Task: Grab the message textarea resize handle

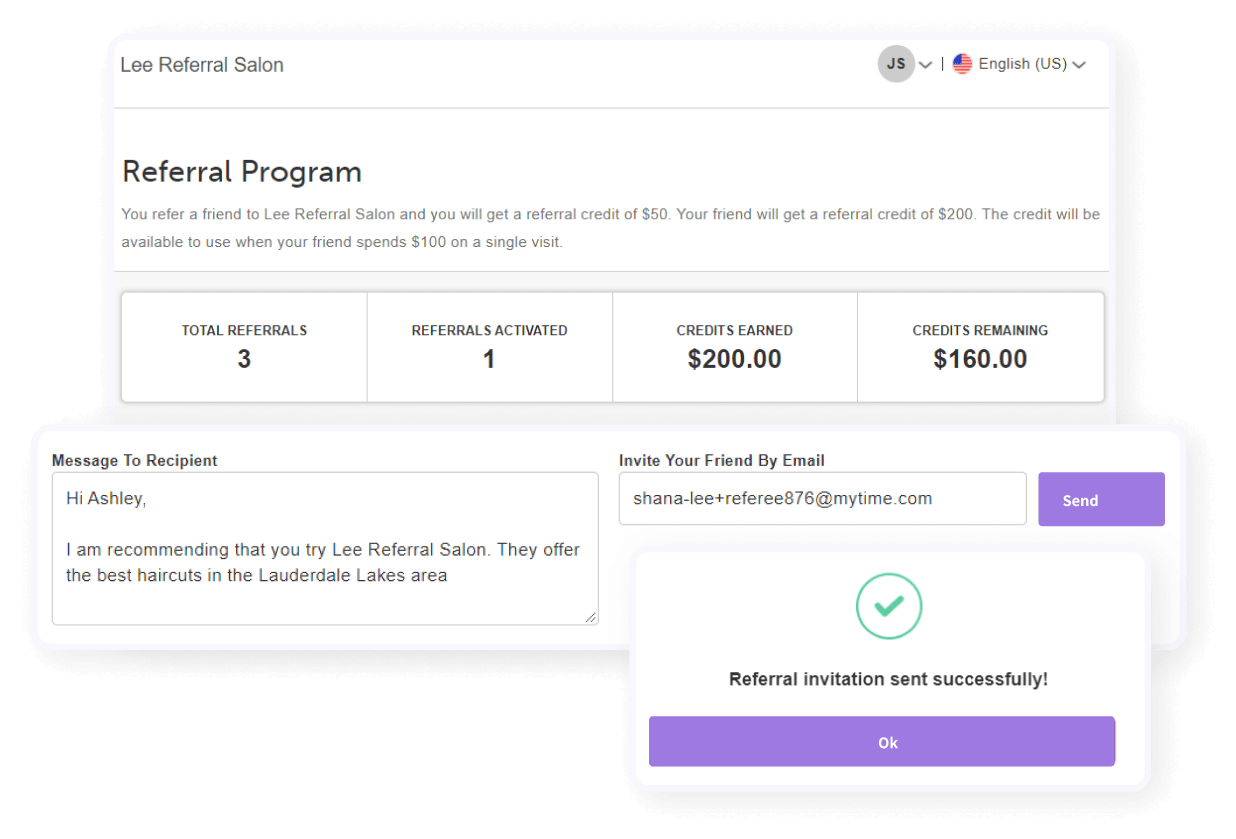Action: pyautogui.click(x=591, y=618)
